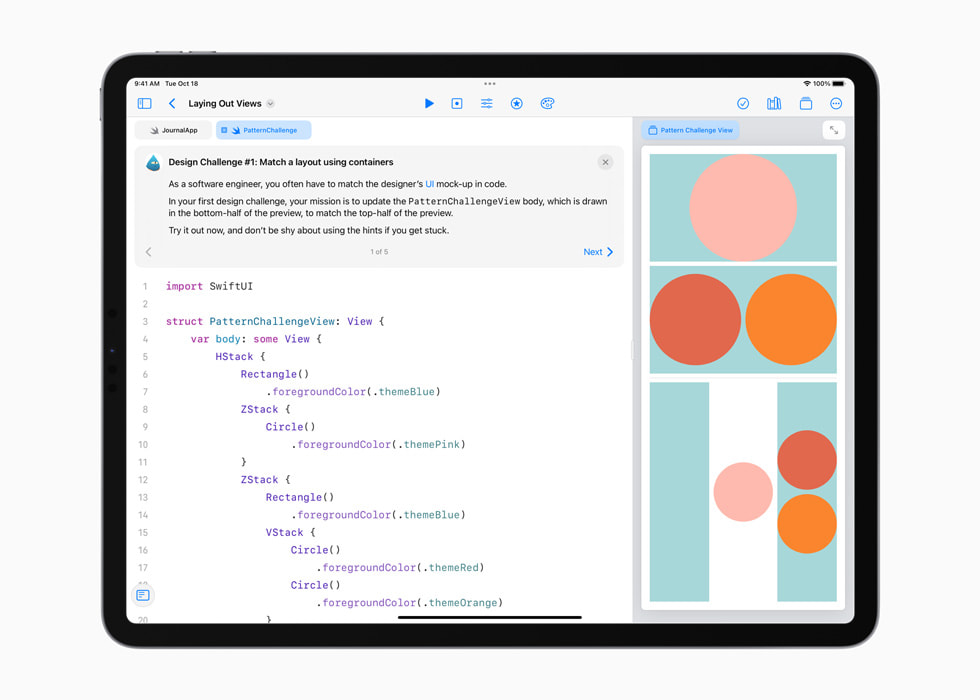Image resolution: width=980 pixels, height=700 pixels.
Task: Open the app preview icon beside Play
Action: pyautogui.click(x=457, y=103)
